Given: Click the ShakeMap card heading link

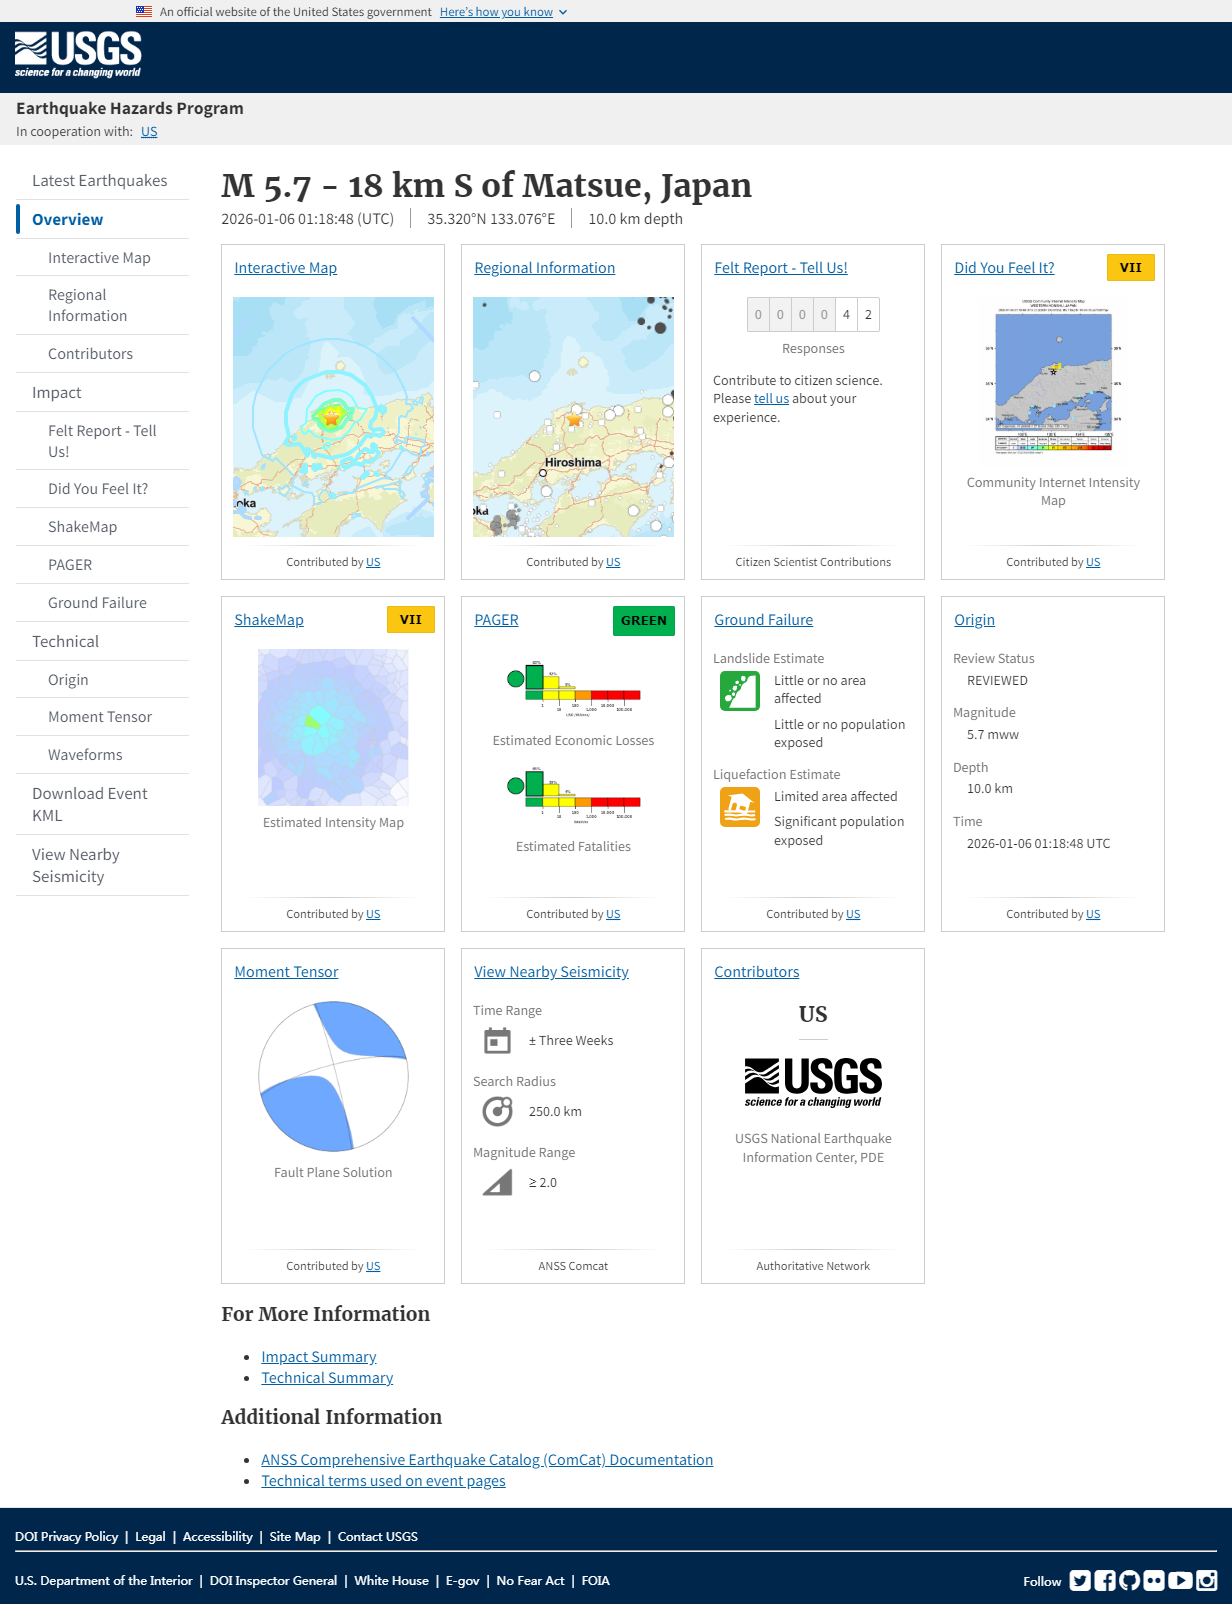Looking at the screenshot, I should point(269,620).
